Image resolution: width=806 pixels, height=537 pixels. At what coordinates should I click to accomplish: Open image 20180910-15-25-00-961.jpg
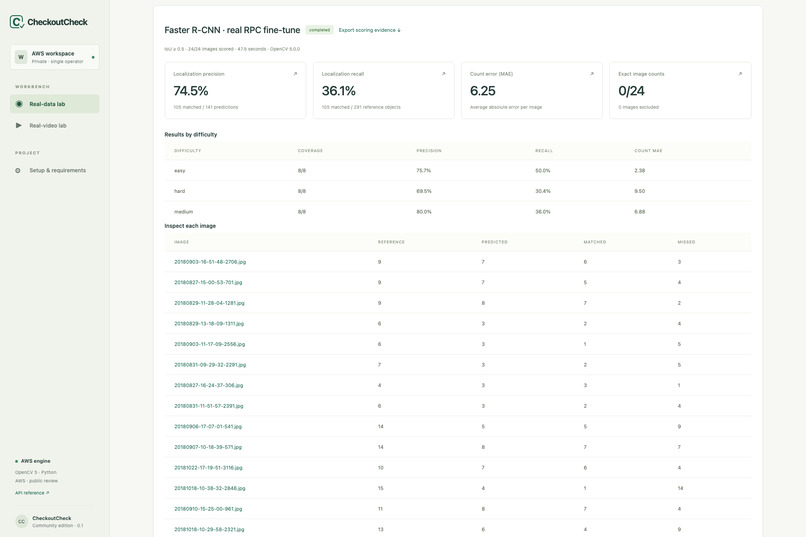[x=208, y=509]
